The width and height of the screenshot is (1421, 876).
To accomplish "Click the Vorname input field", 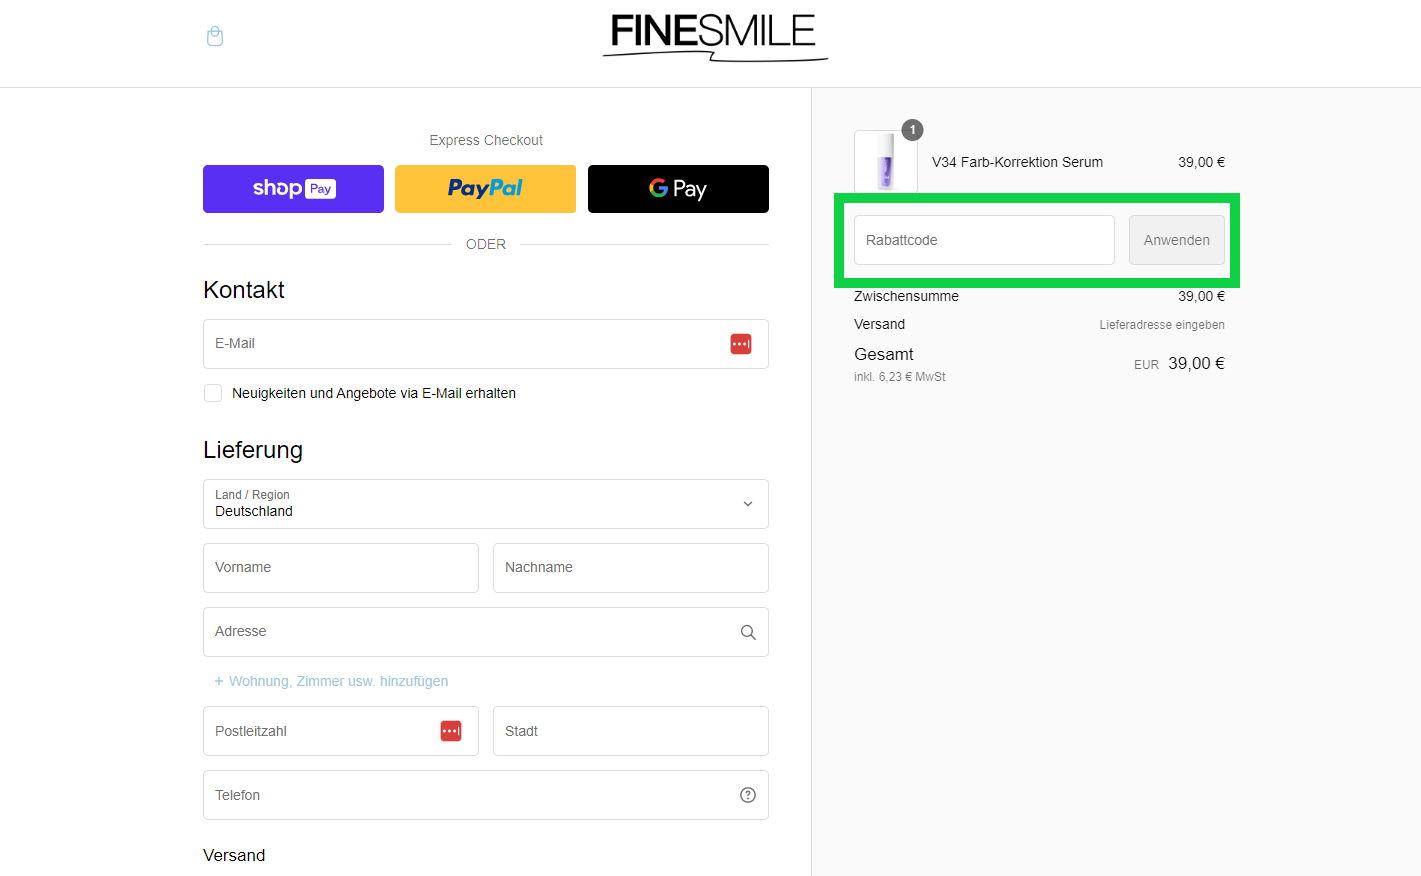I will click(341, 568).
